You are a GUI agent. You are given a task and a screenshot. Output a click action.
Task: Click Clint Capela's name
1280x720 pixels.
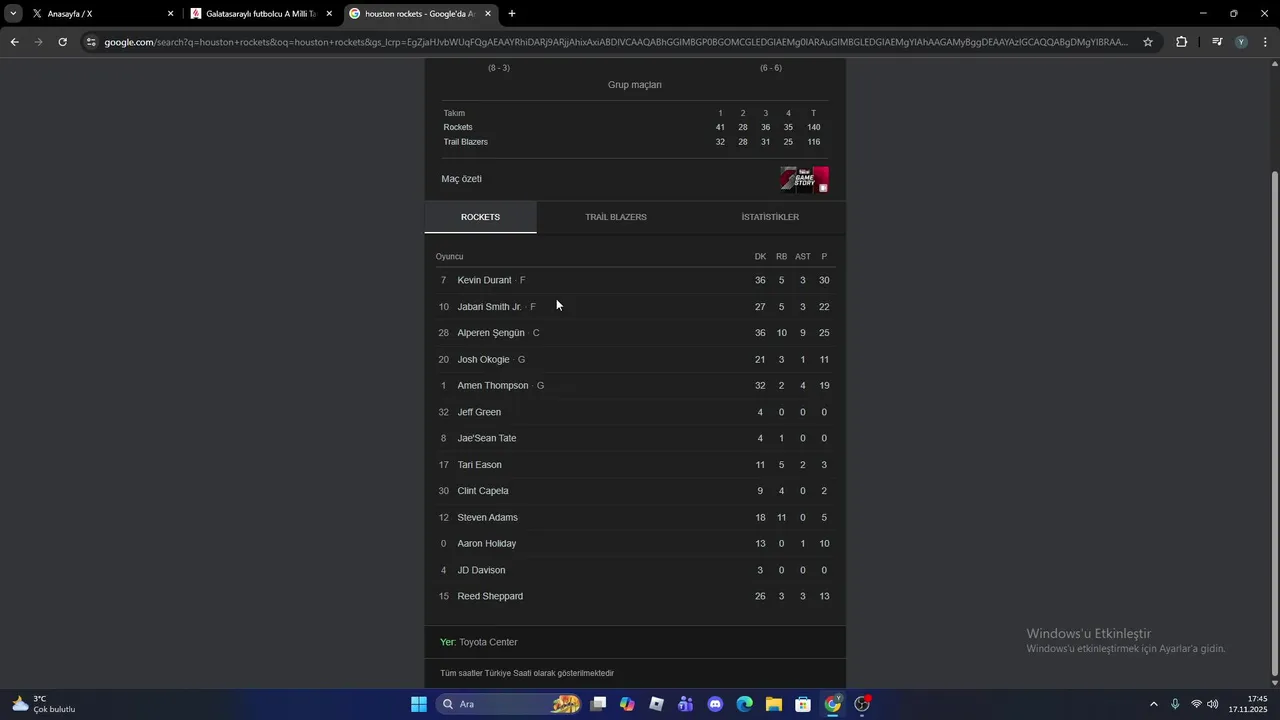(x=483, y=491)
